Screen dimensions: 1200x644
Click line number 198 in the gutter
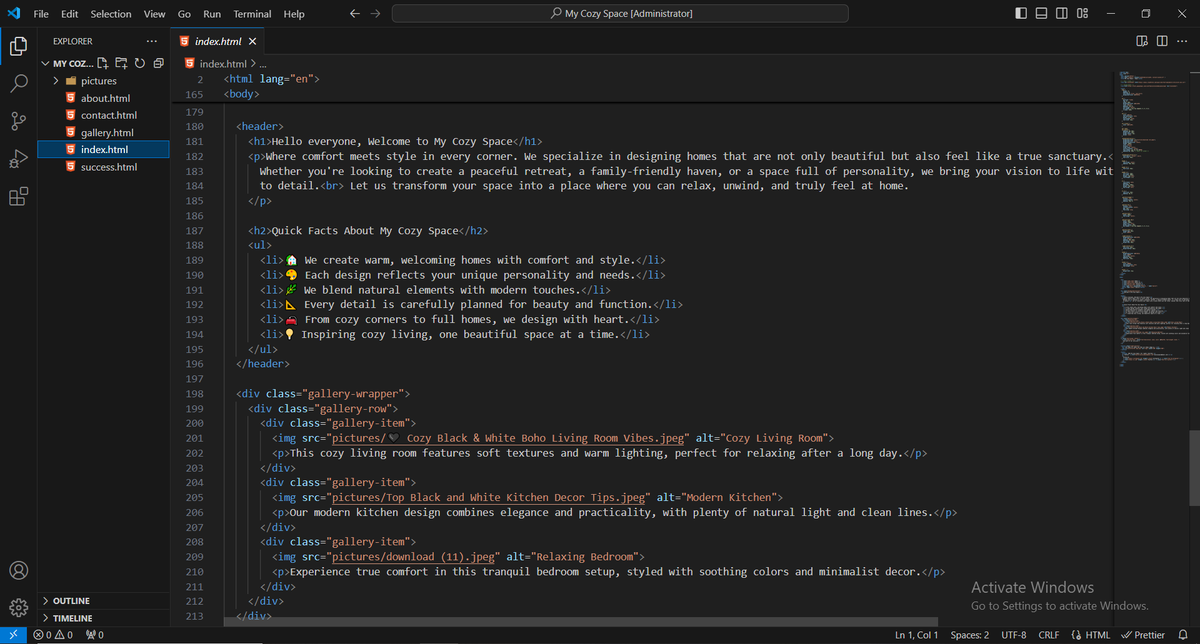point(195,394)
